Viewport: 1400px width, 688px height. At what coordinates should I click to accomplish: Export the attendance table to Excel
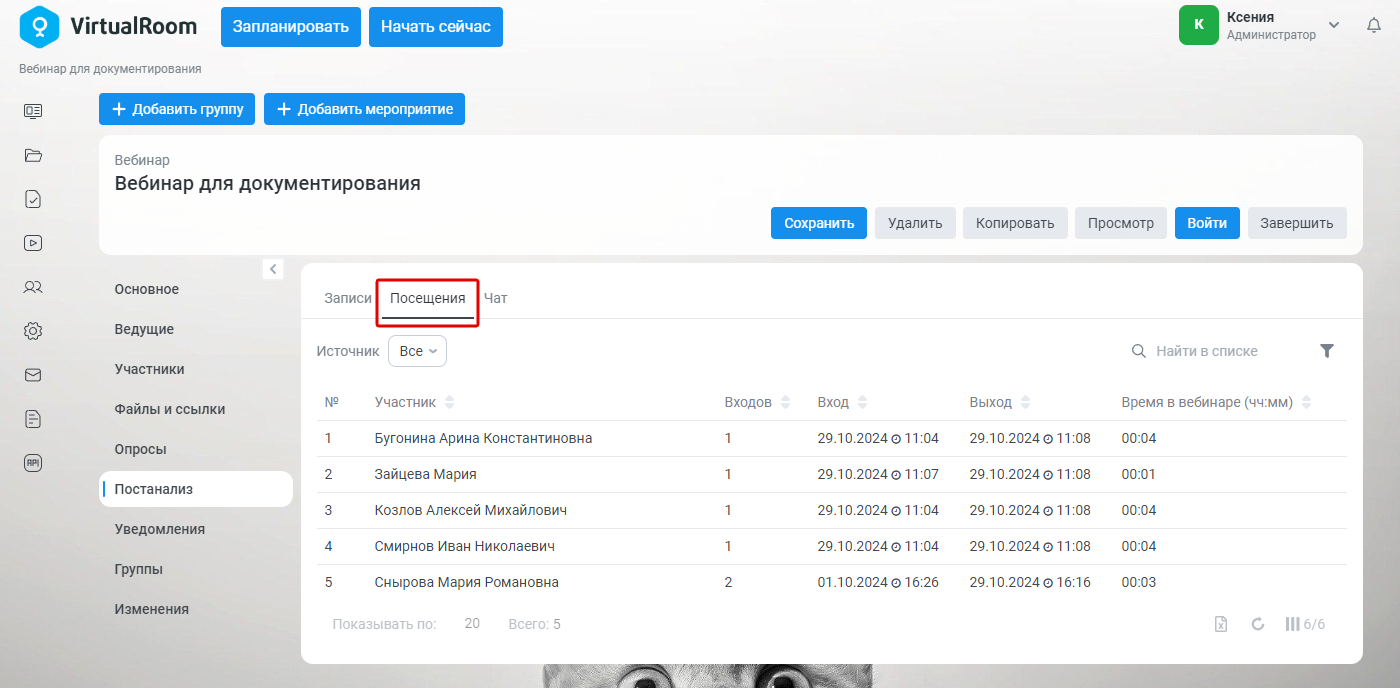click(1221, 624)
